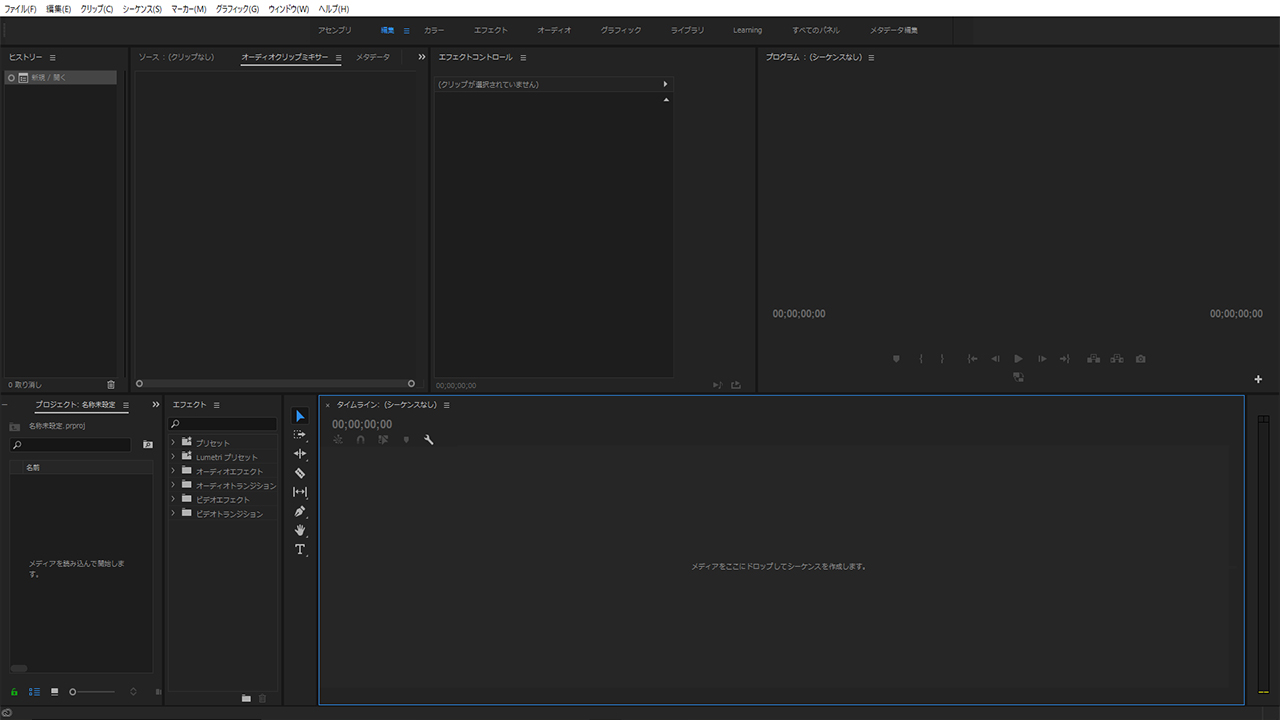Show overflow panels next to メタデータ tab

422,57
